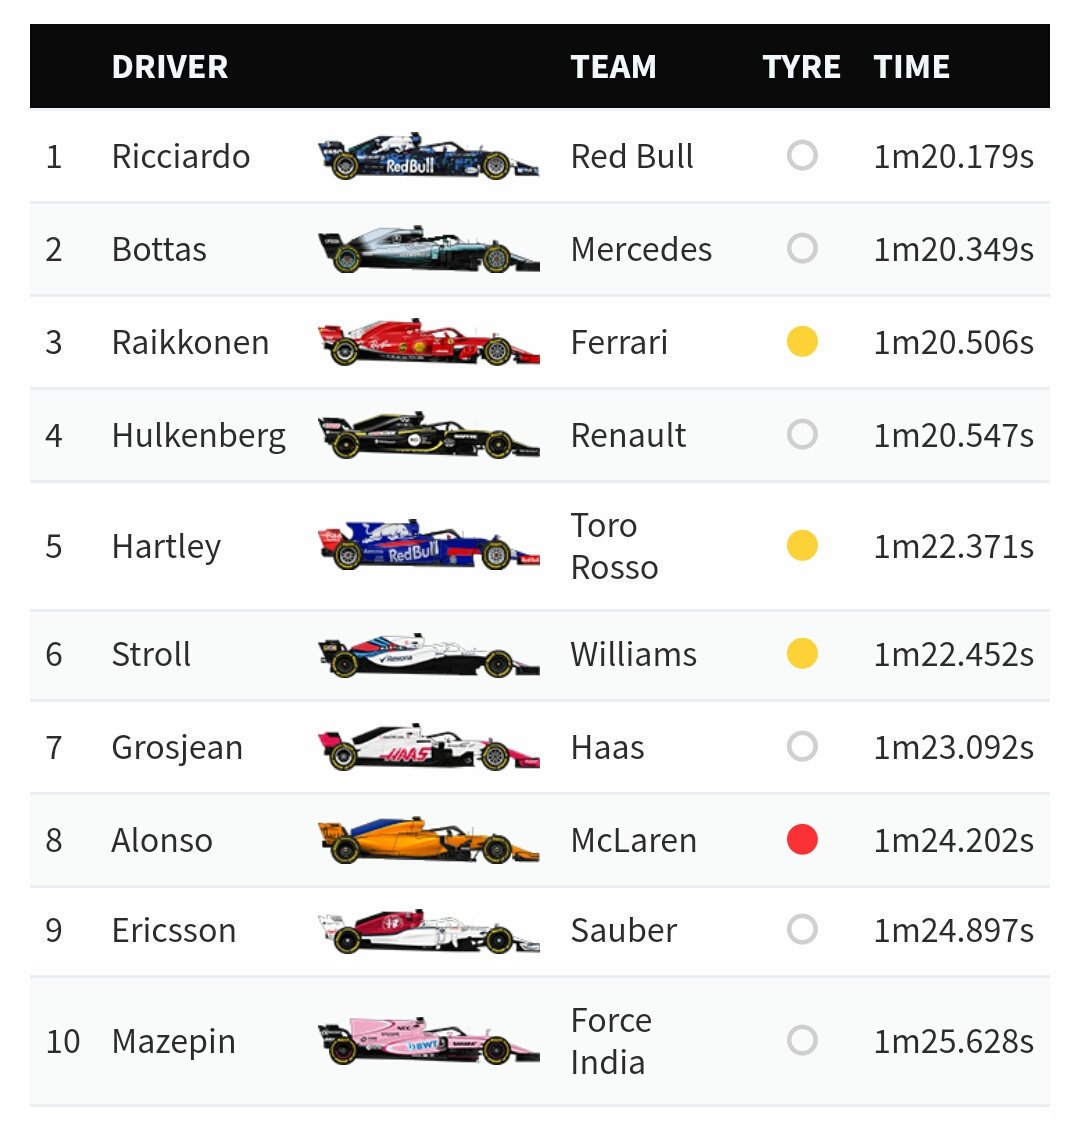Viewport: 1079px width, 1122px height.
Task: Click white tyre circle for Ricciardo
Action: click(802, 155)
